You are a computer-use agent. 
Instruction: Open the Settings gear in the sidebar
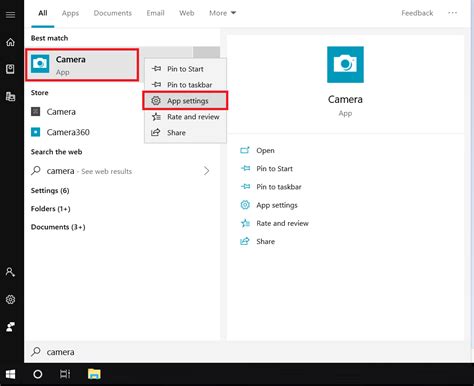point(10,299)
